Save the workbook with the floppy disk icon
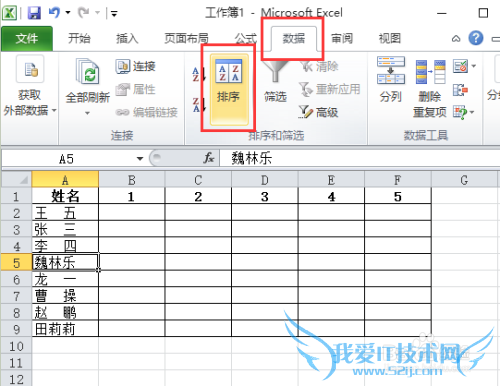The width and height of the screenshot is (500, 386). click(x=34, y=13)
